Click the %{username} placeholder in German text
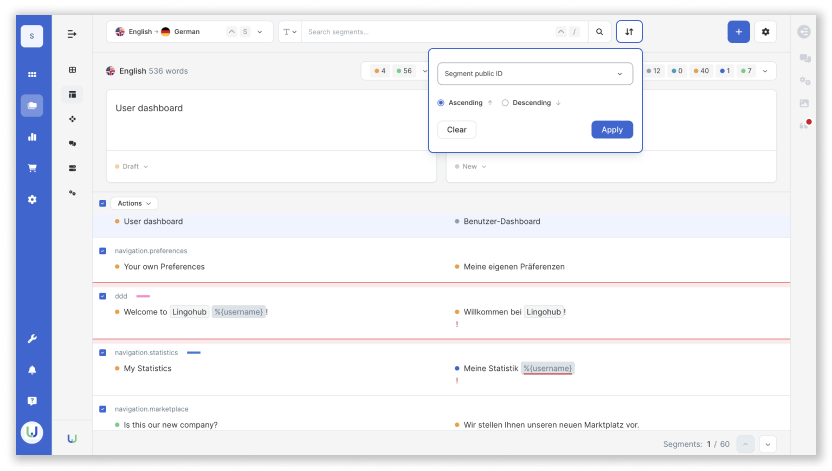The image size is (832, 471). [548, 368]
